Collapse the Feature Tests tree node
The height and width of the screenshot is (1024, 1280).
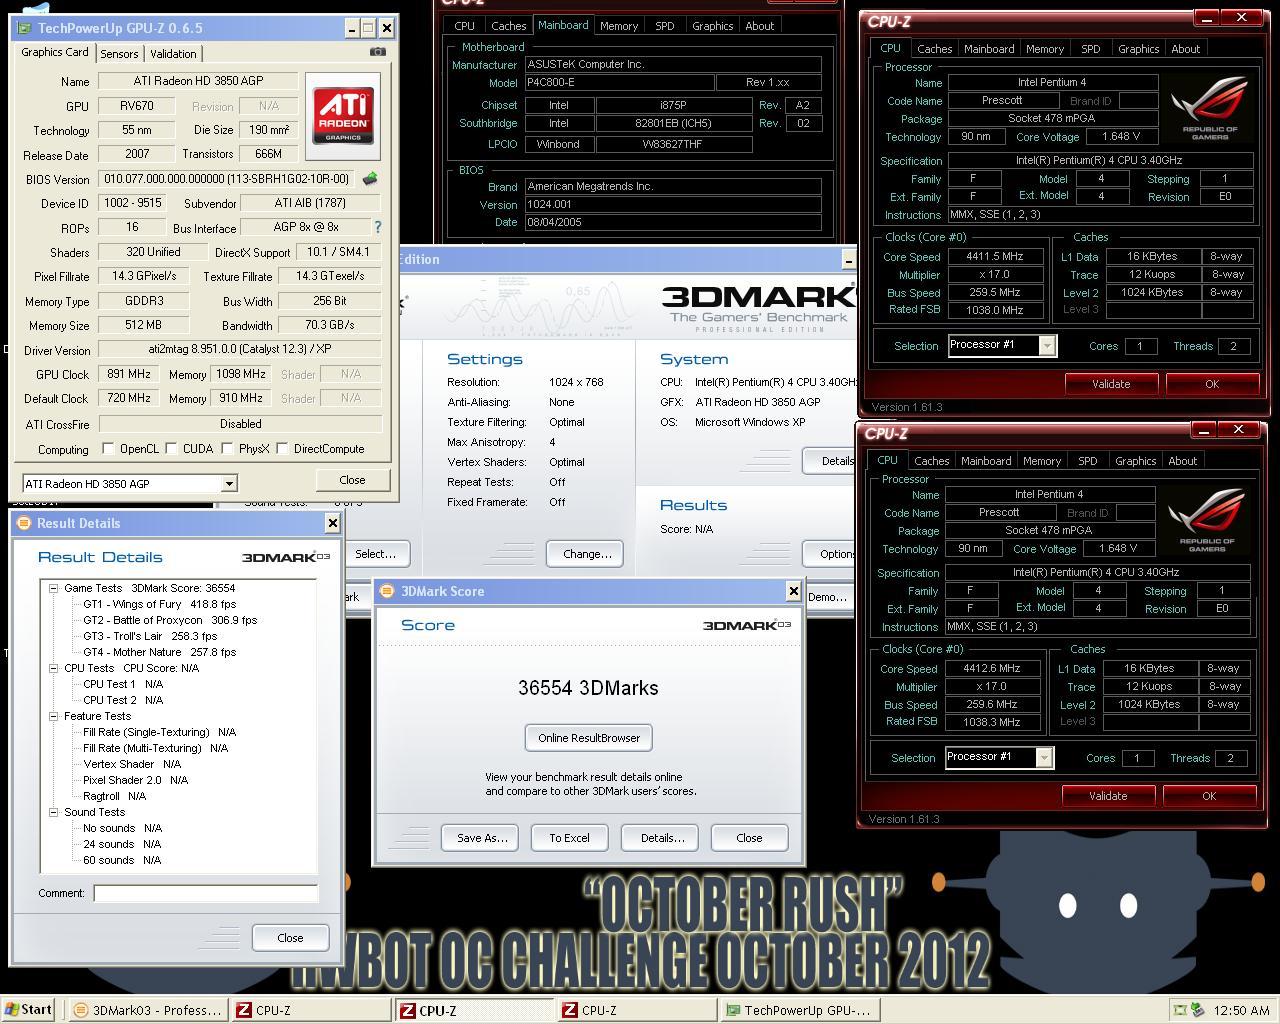[54, 716]
